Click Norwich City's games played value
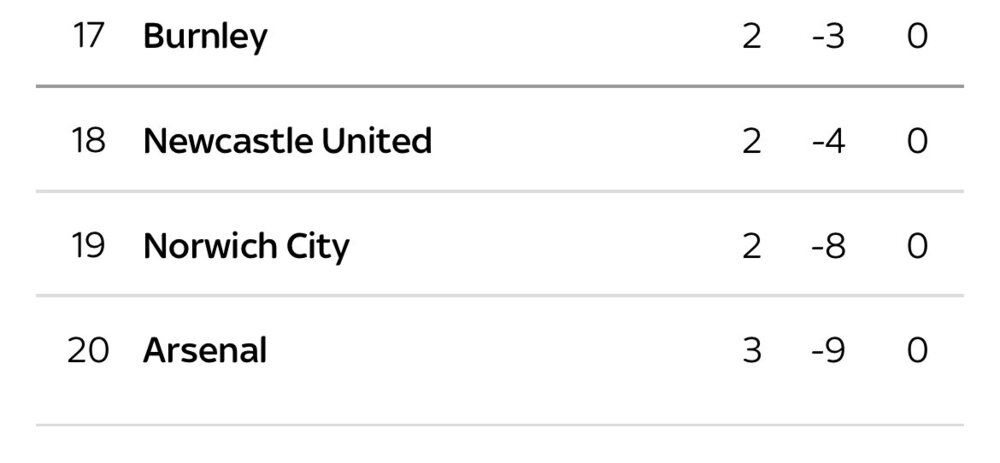1000x463 pixels. click(752, 246)
